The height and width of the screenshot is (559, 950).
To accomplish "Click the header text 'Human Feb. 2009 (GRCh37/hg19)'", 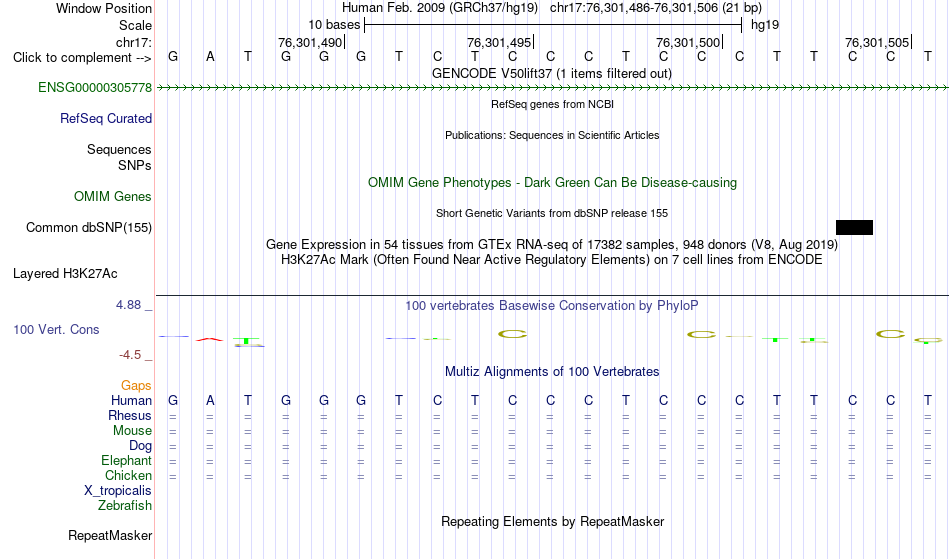I will point(440,8).
